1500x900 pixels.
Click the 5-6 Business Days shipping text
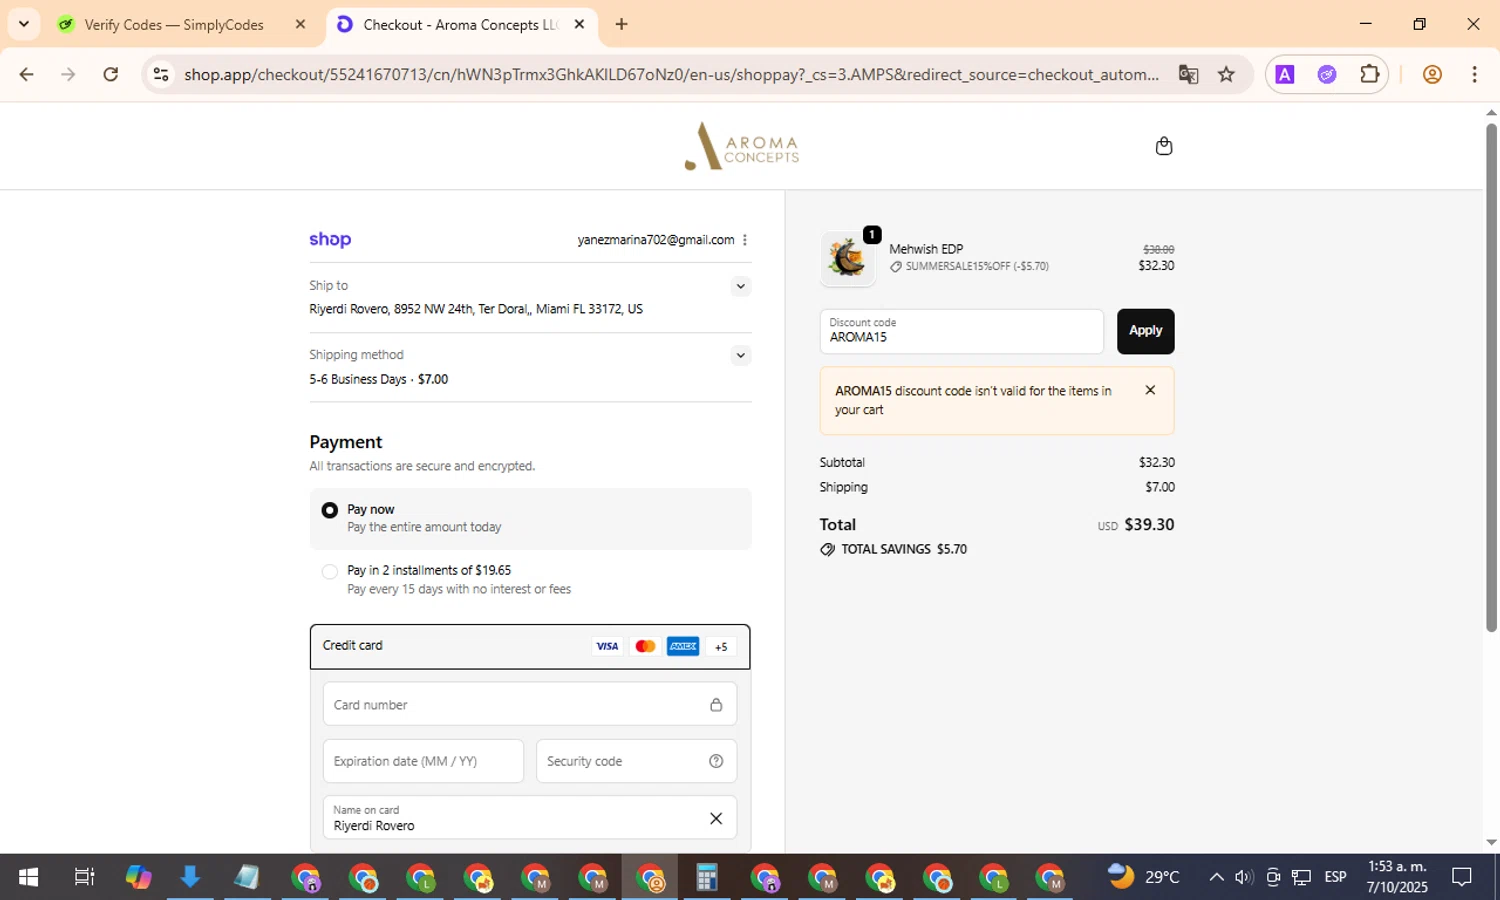pos(378,379)
